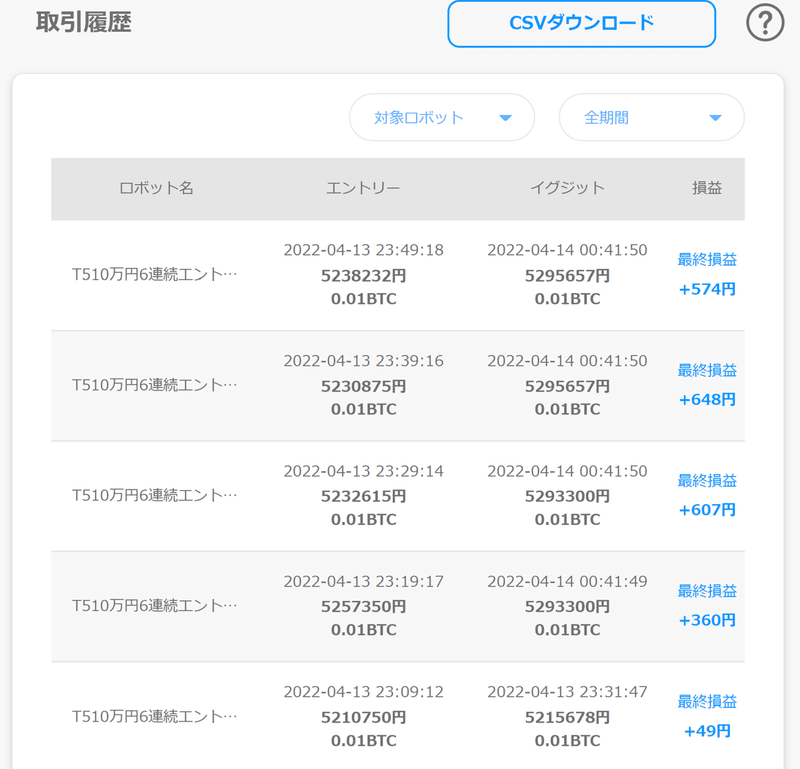Click robot name in 23:49:18 entry row
This screenshot has width=800, height=769.
[154, 275]
